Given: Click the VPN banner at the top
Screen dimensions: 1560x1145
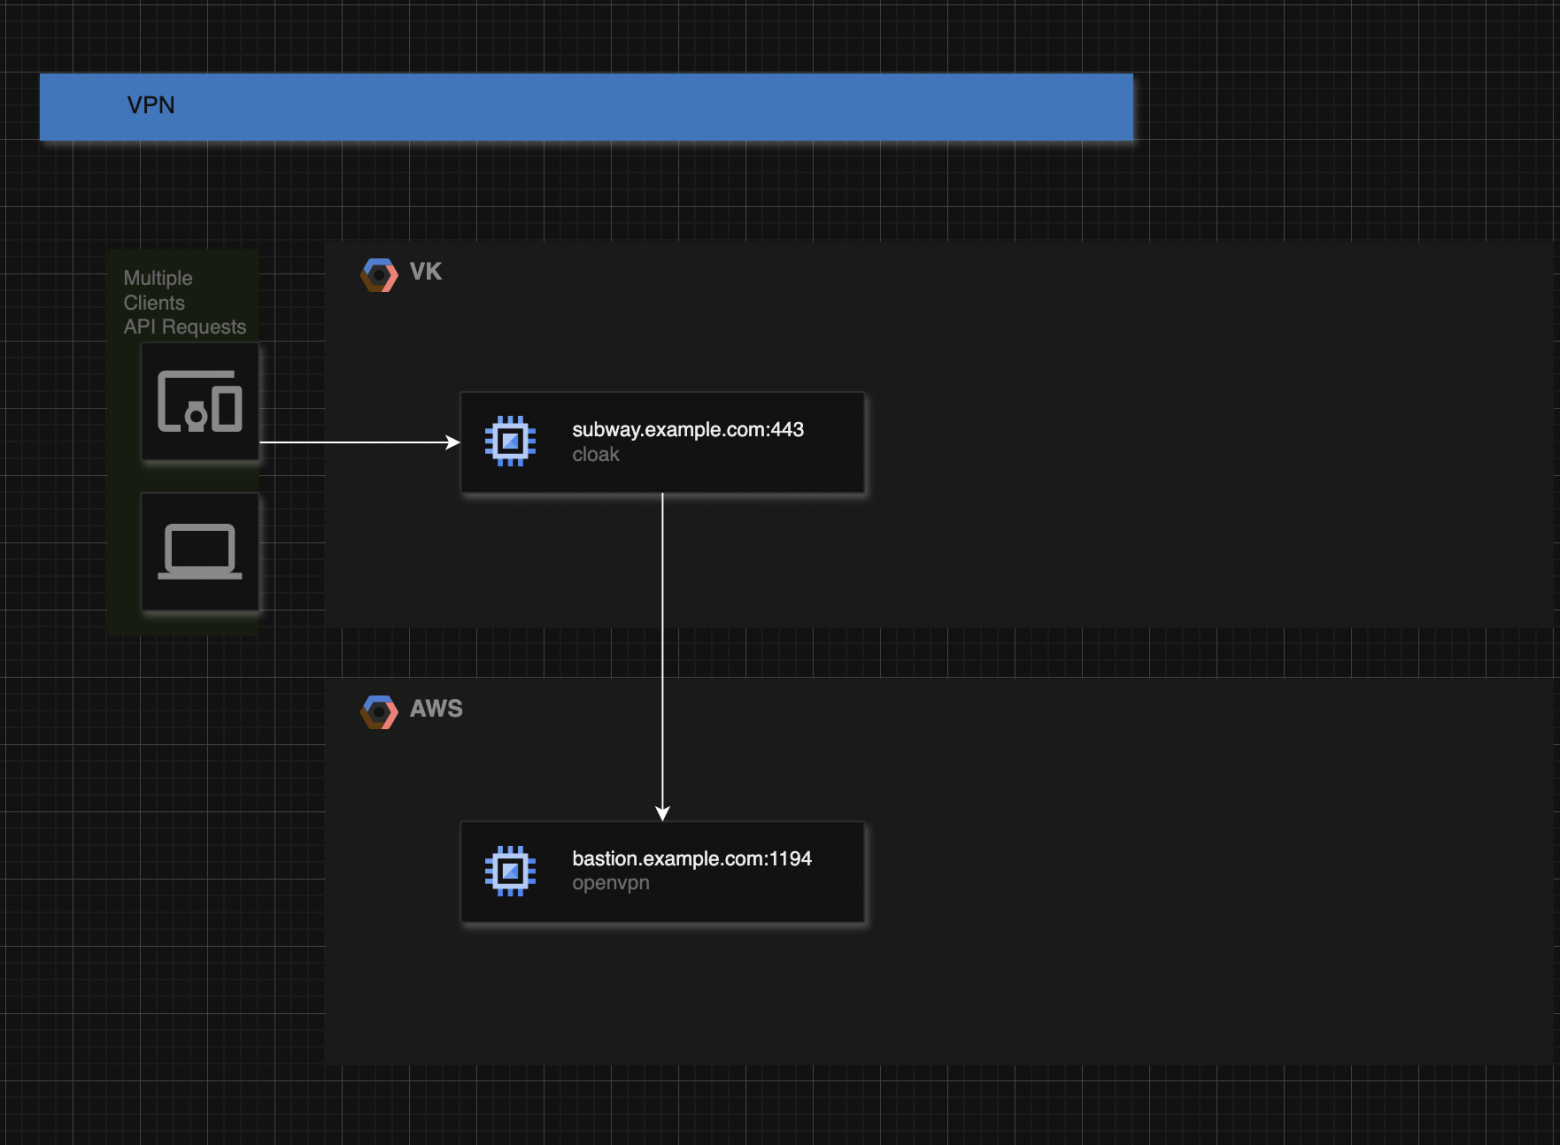Looking at the screenshot, I should [586, 106].
